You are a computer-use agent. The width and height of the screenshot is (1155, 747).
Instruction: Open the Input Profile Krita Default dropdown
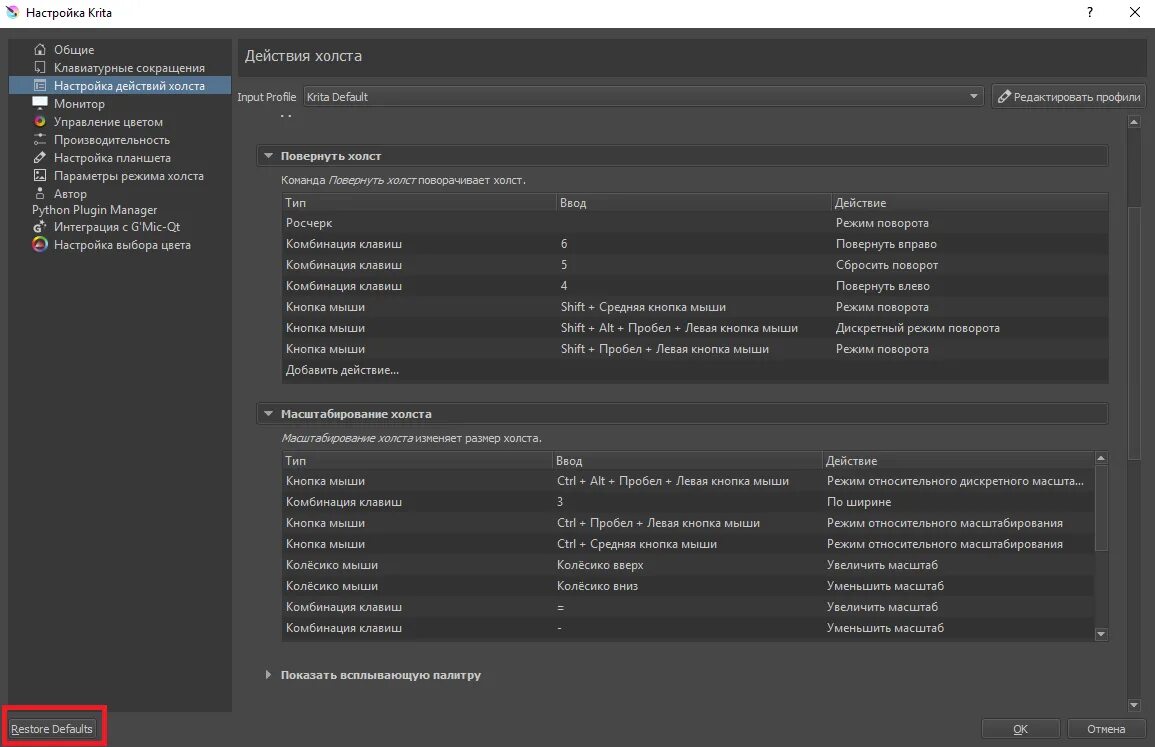(643, 97)
